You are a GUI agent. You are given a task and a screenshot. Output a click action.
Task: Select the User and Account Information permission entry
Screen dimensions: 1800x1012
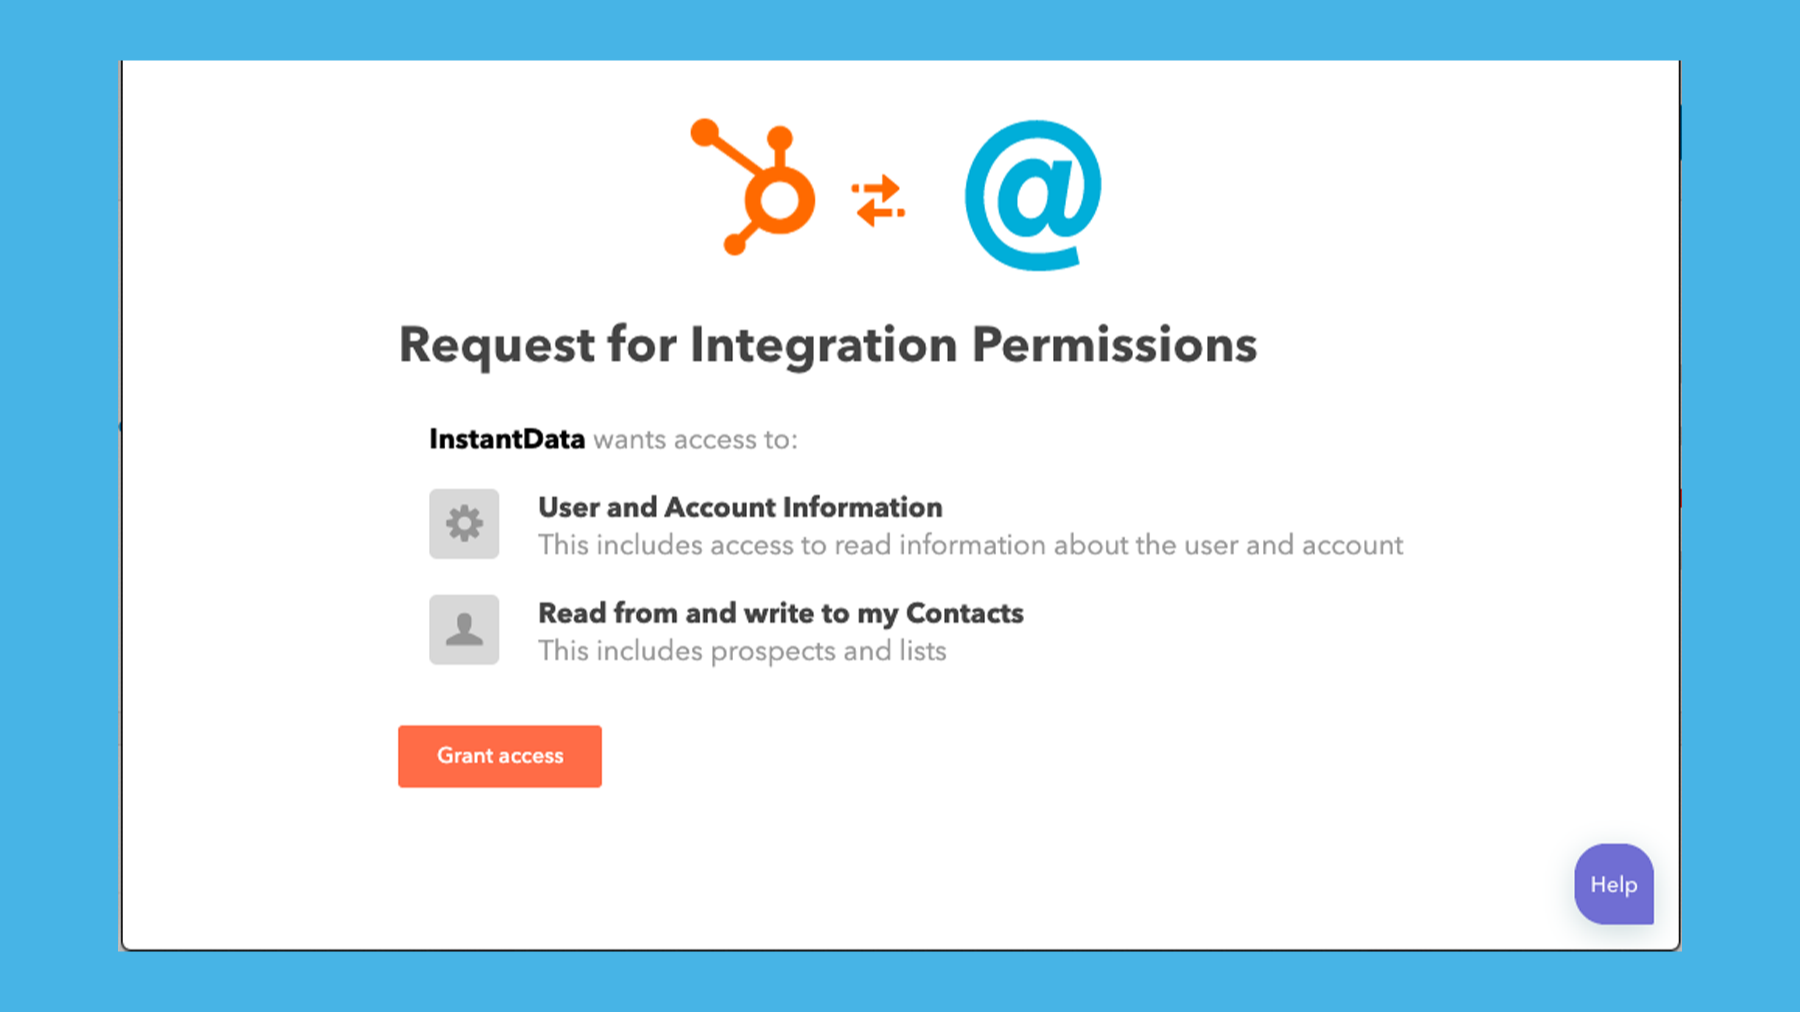tap(739, 507)
